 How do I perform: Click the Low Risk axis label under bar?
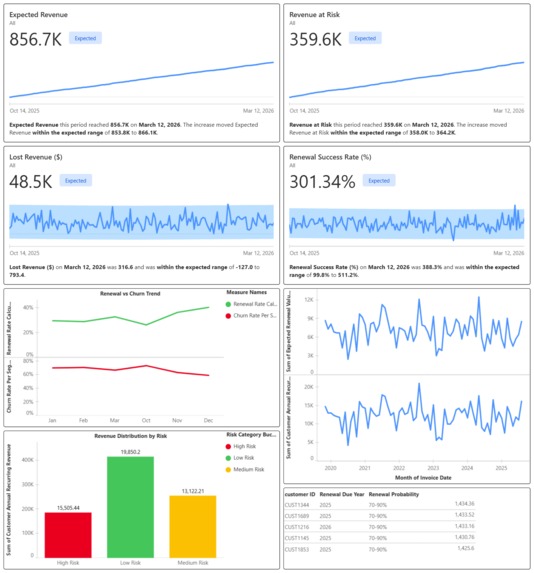[130, 563]
